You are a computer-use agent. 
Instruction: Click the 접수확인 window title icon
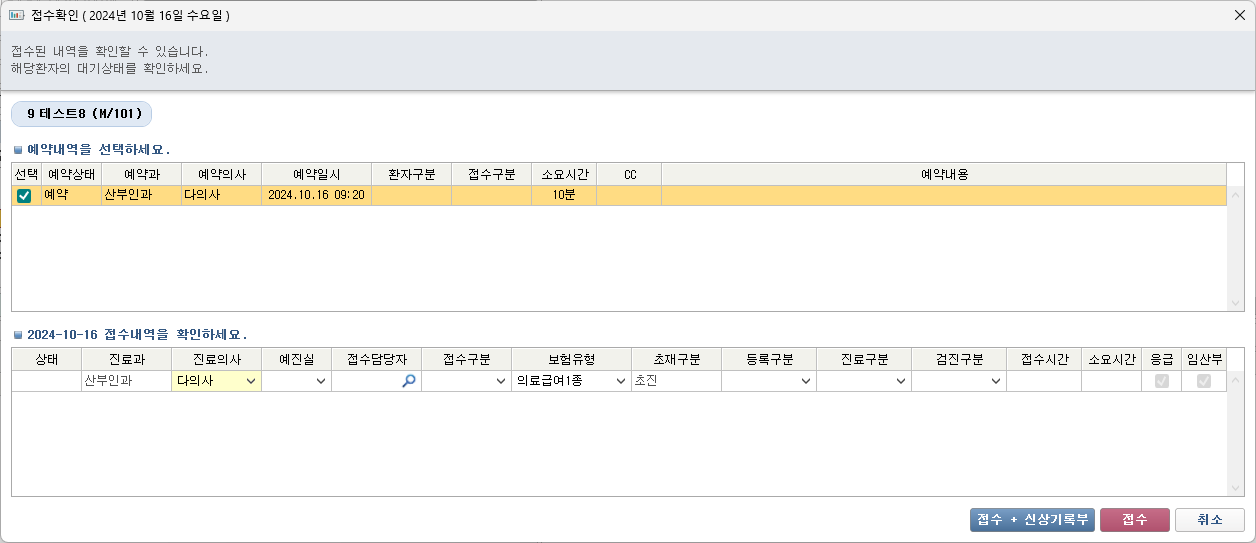pos(16,15)
